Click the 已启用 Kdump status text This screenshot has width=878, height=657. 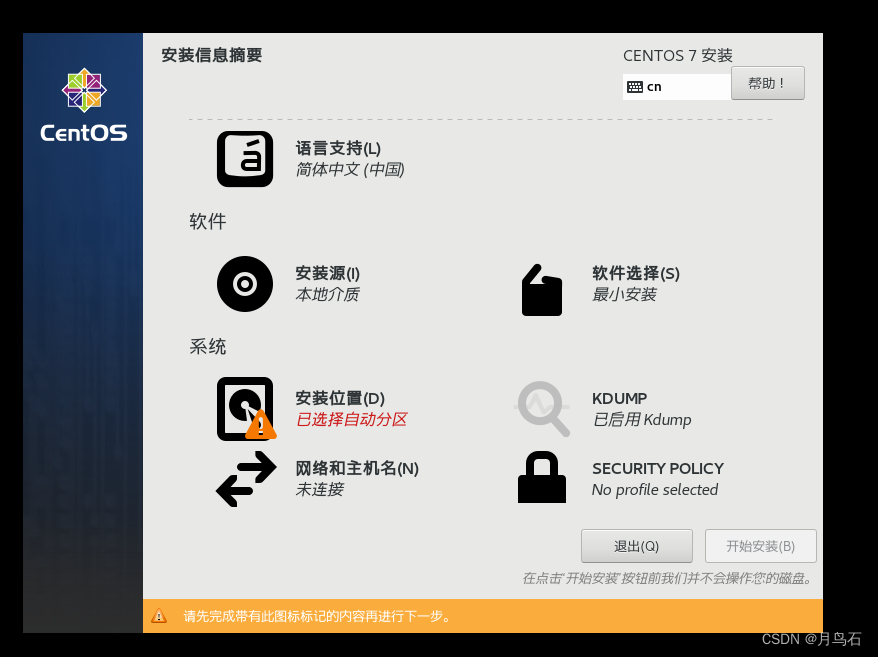click(x=642, y=420)
